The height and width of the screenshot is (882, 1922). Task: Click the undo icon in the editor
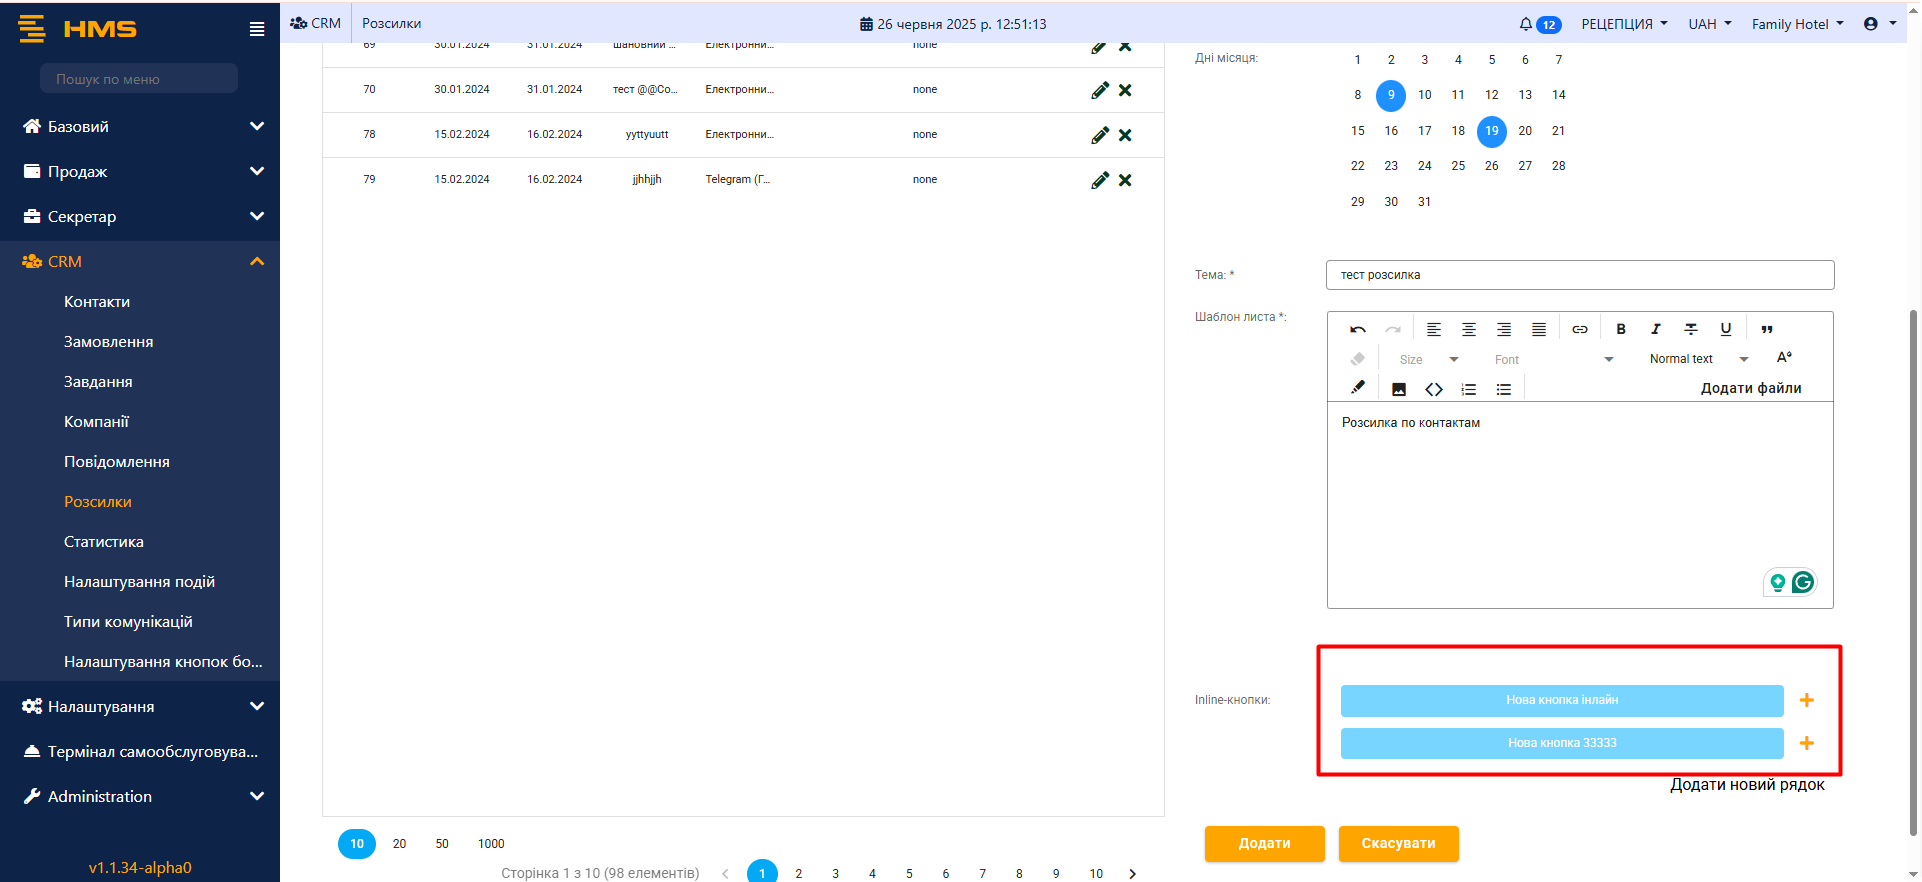click(1357, 329)
